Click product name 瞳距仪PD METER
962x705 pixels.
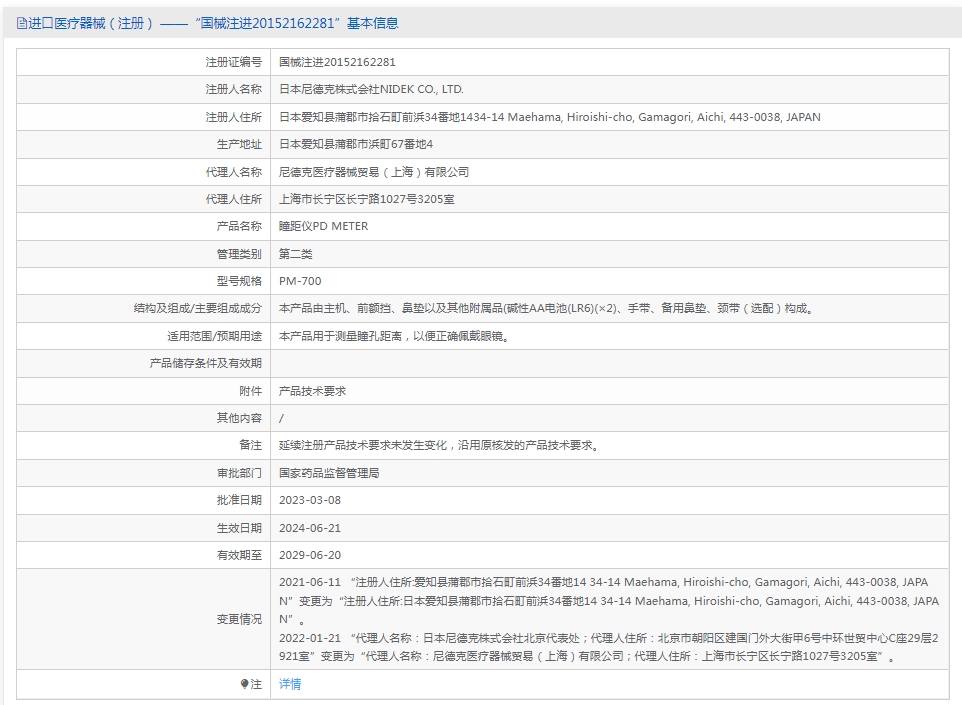pos(323,226)
